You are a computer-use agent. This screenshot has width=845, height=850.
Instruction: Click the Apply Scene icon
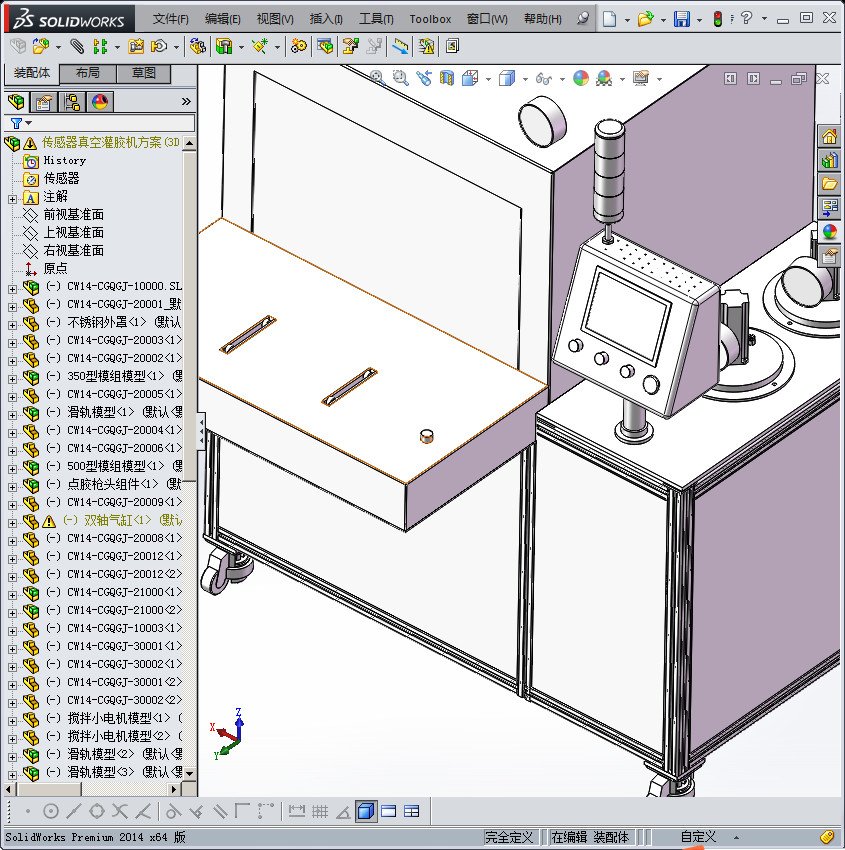click(604, 79)
